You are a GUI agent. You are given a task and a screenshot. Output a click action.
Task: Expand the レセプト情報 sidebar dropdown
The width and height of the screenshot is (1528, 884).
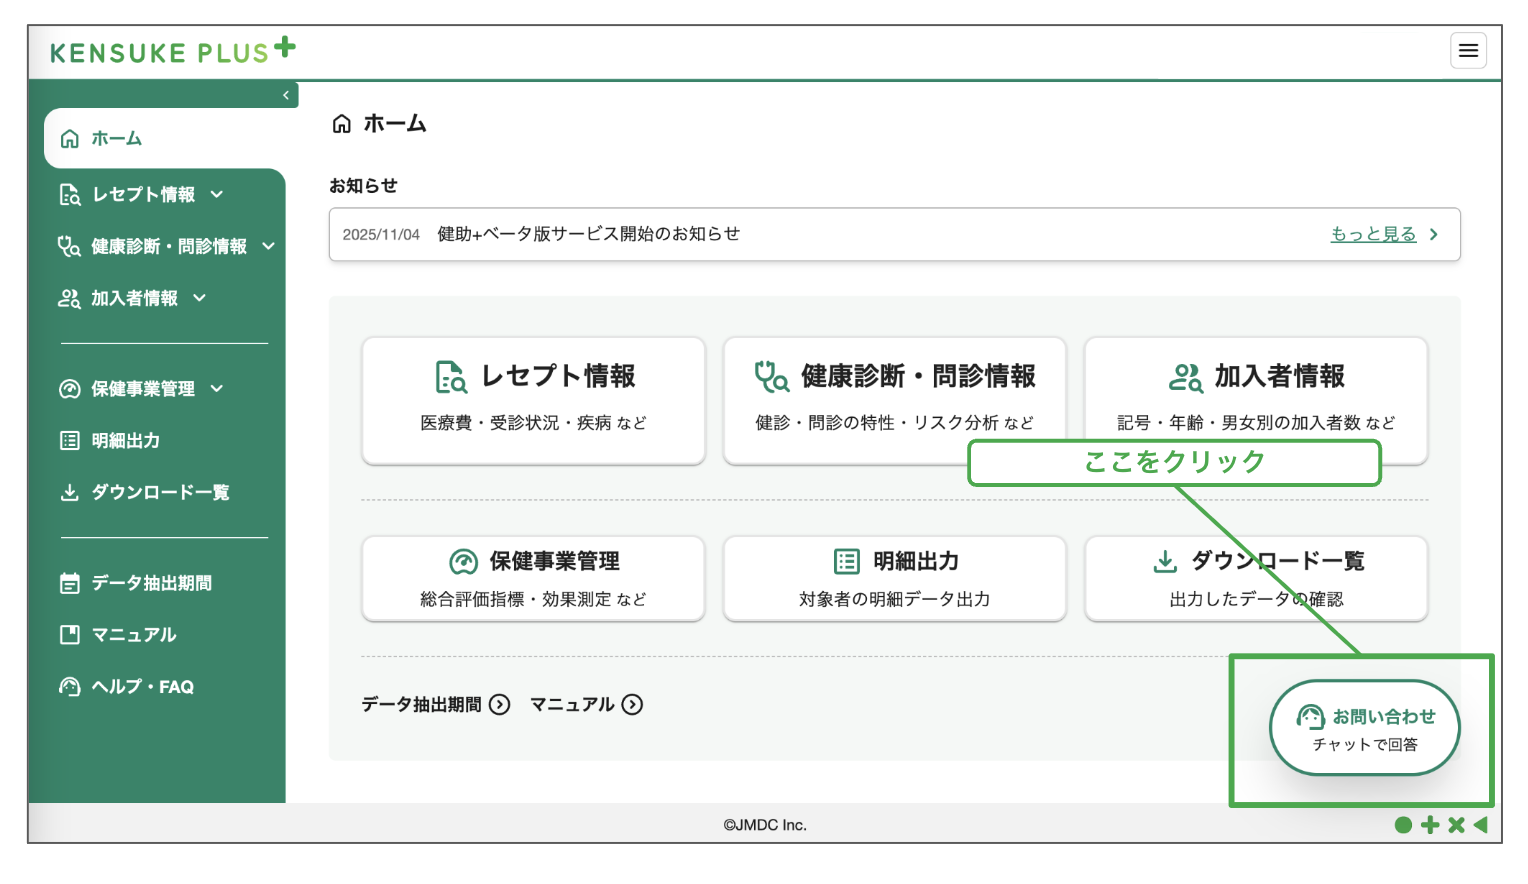[x=216, y=194]
